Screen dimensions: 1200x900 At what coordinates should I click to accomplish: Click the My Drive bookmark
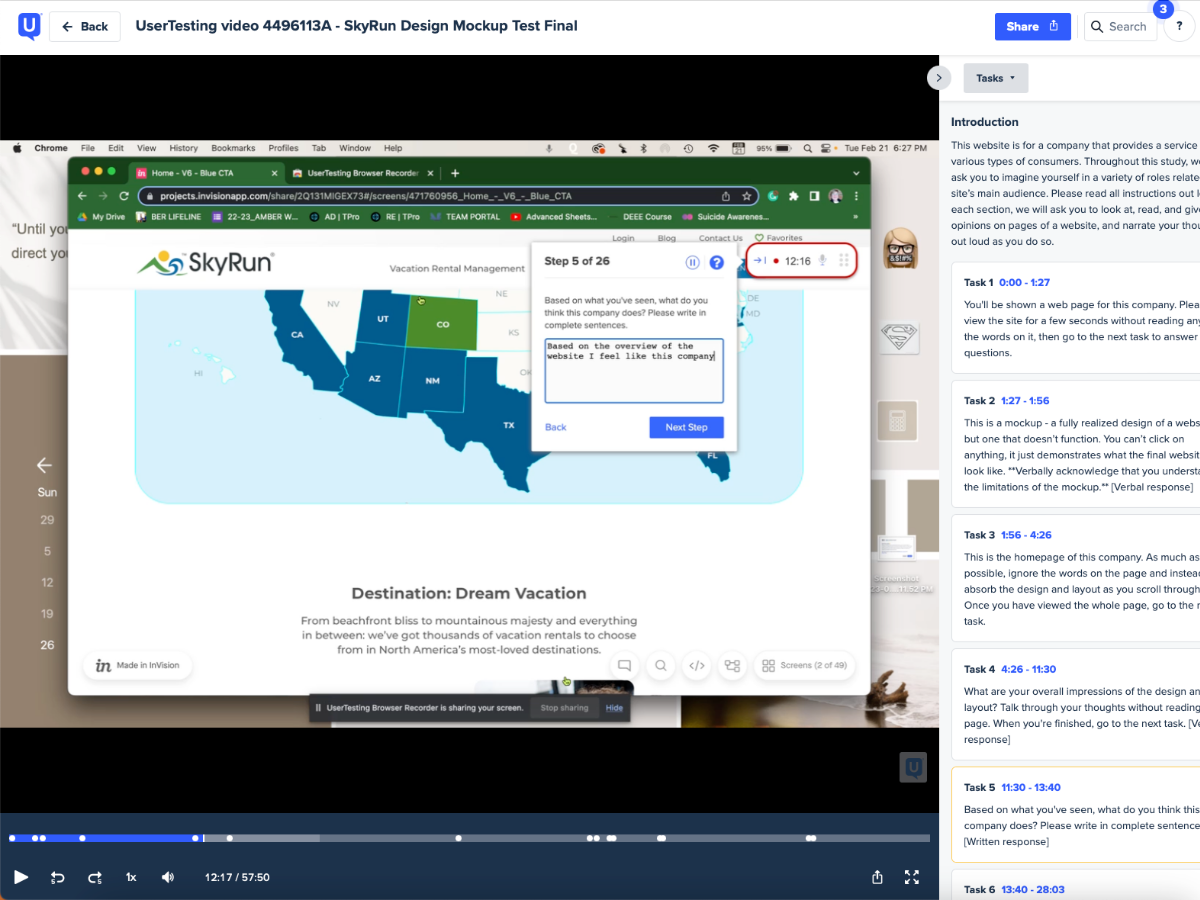102,216
